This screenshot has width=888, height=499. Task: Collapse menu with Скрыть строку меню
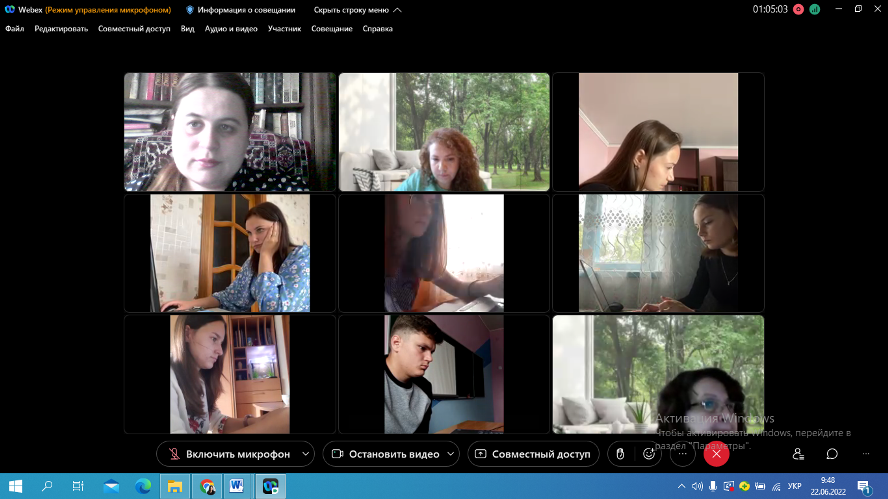pyautogui.click(x=357, y=10)
